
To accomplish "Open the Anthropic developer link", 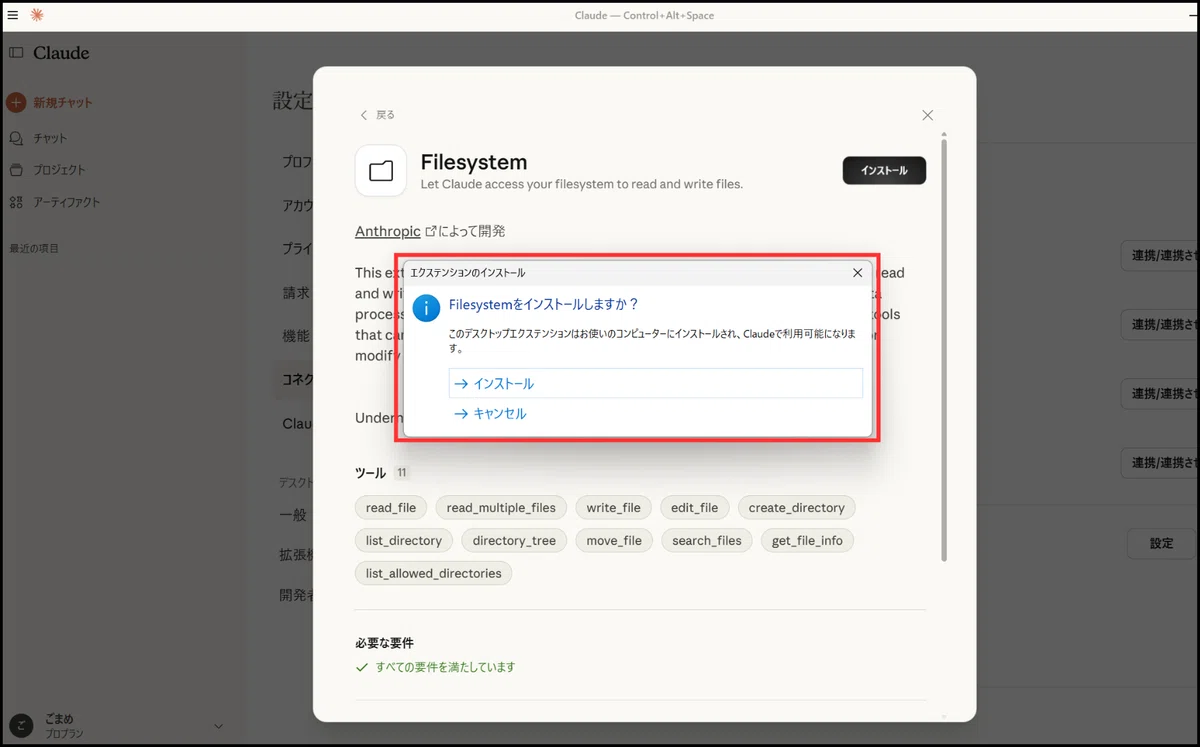I will tap(388, 231).
